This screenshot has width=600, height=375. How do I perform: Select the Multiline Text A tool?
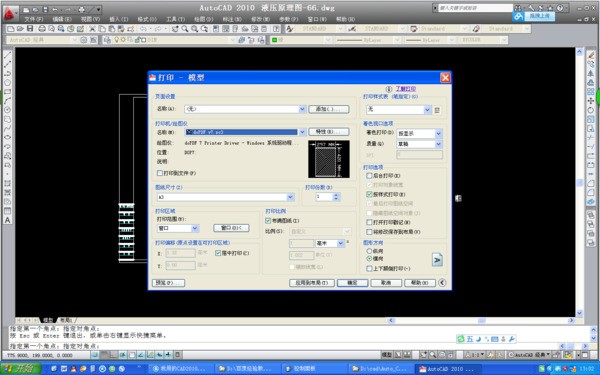tap(7, 220)
